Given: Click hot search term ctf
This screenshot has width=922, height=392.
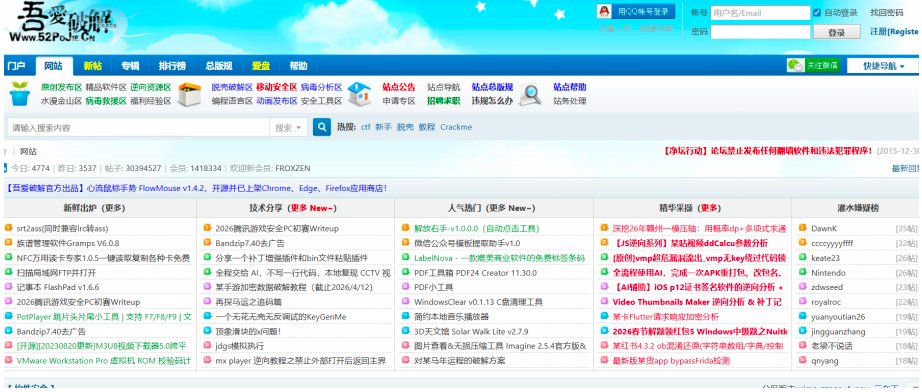Looking at the screenshot, I should (x=366, y=127).
